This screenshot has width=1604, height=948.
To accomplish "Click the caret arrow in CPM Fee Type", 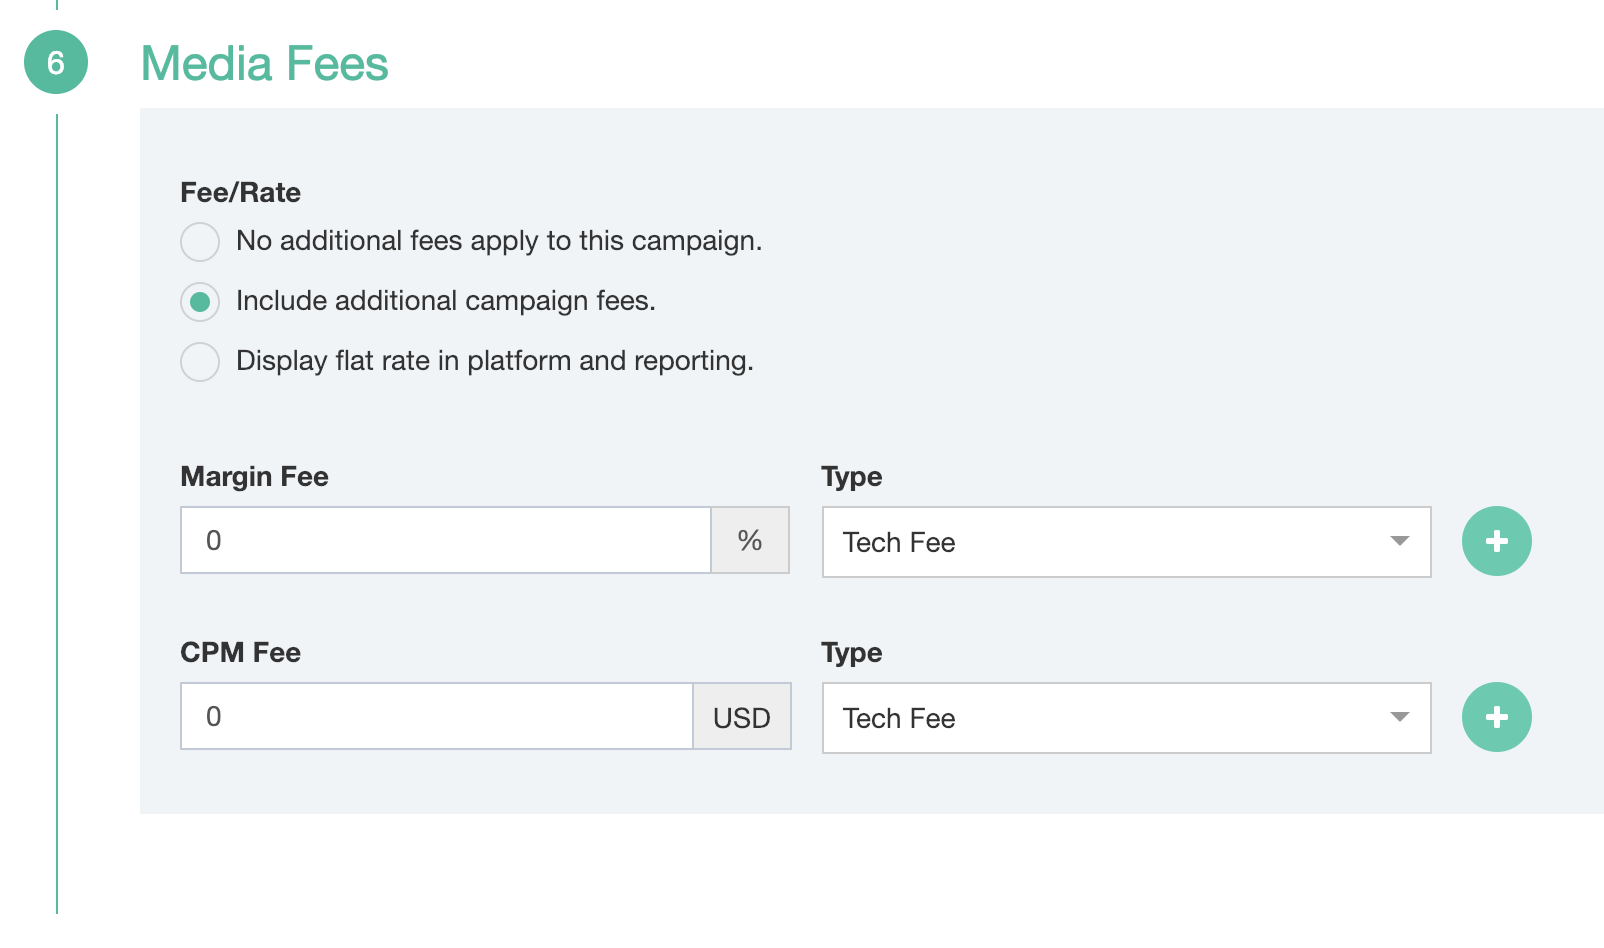I will 1399,717.
